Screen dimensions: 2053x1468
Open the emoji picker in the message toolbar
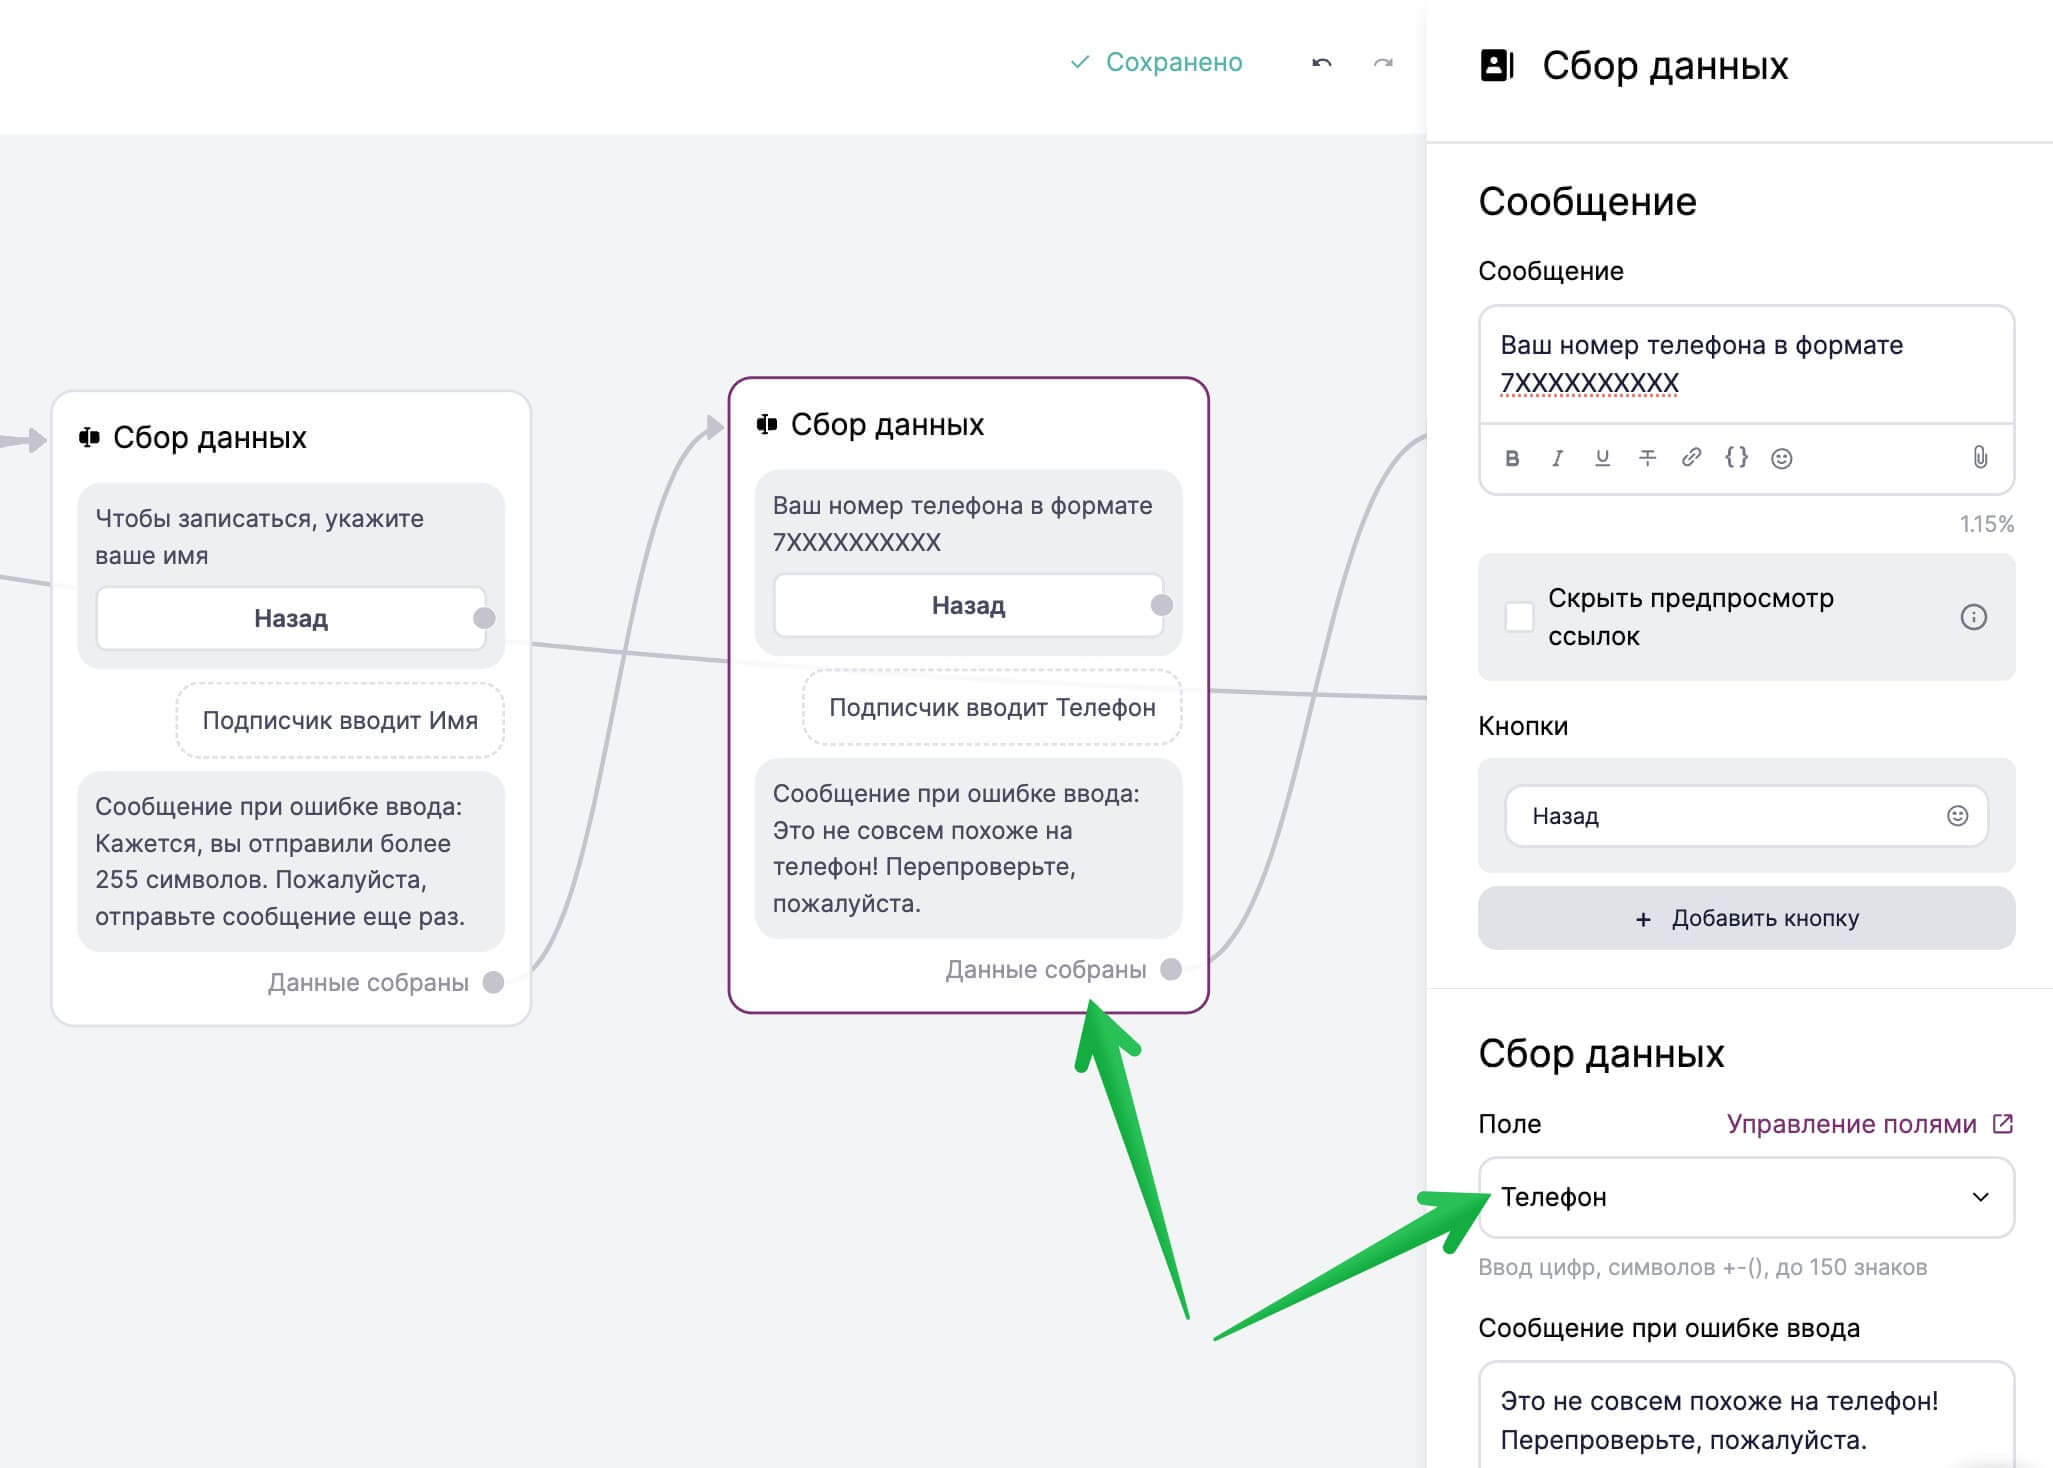tap(1782, 458)
